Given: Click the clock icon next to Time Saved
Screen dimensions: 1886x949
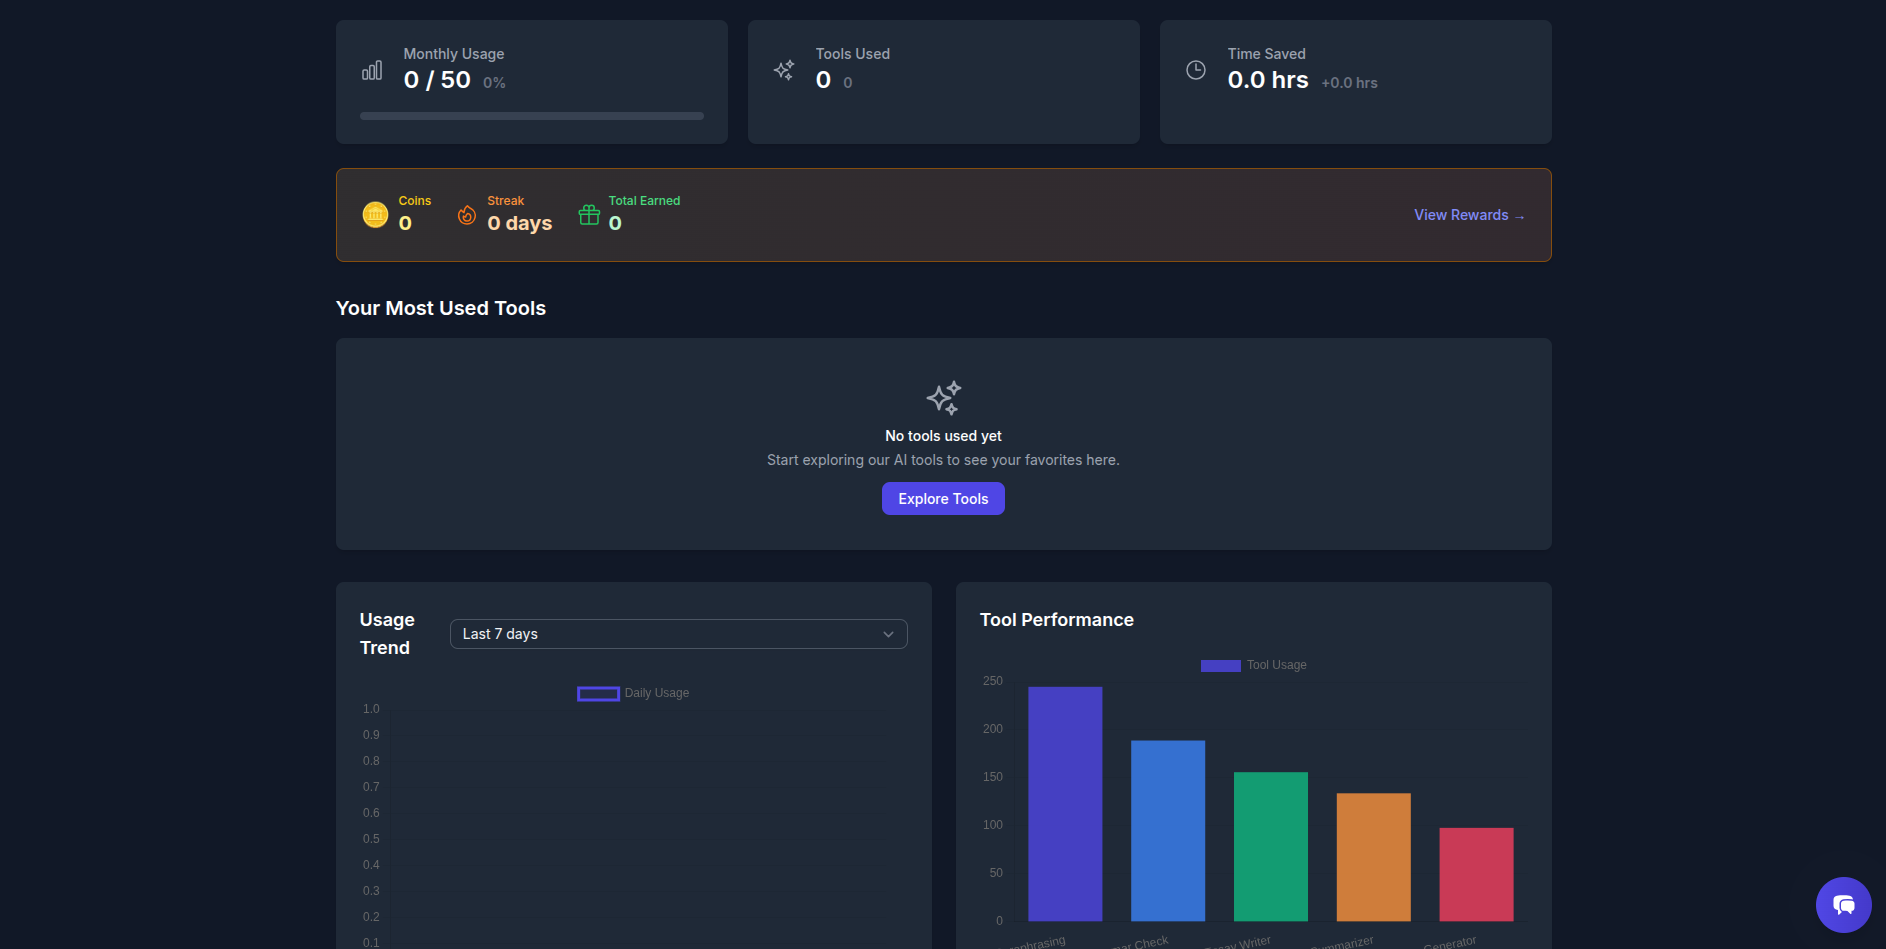Looking at the screenshot, I should pyautogui.click(x=1196, y=69).
